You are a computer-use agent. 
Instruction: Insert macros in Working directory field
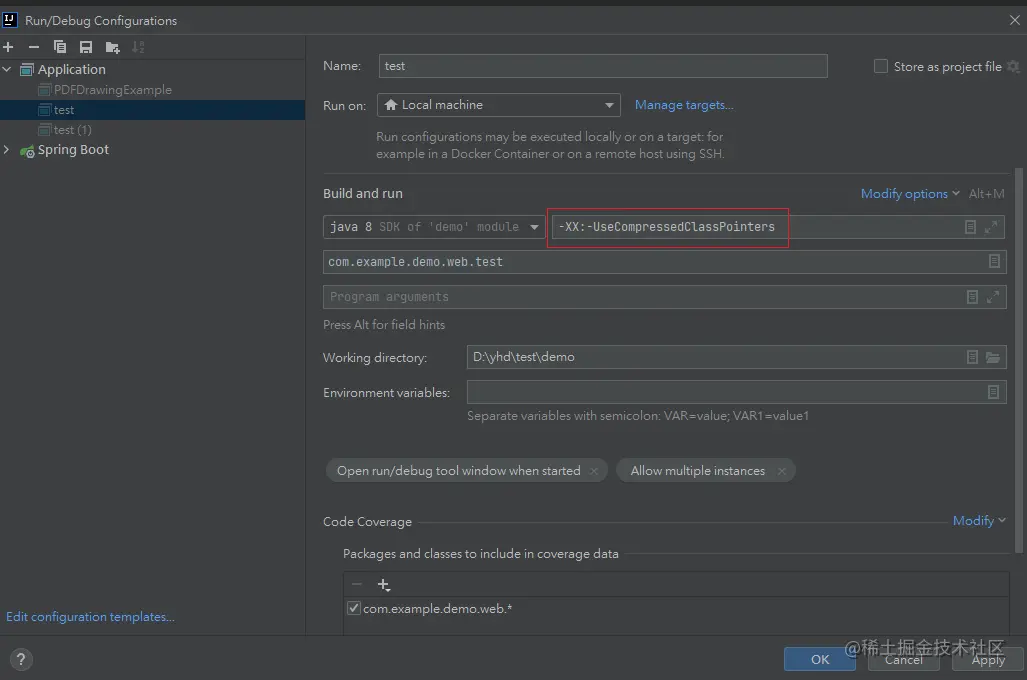click(973, 357)
